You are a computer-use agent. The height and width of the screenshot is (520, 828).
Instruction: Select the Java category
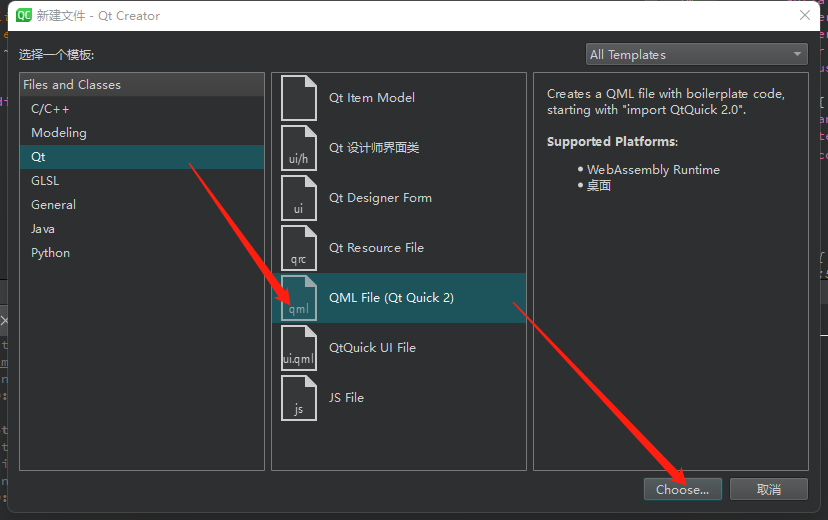pyautogui.click(x=142, y=229)
